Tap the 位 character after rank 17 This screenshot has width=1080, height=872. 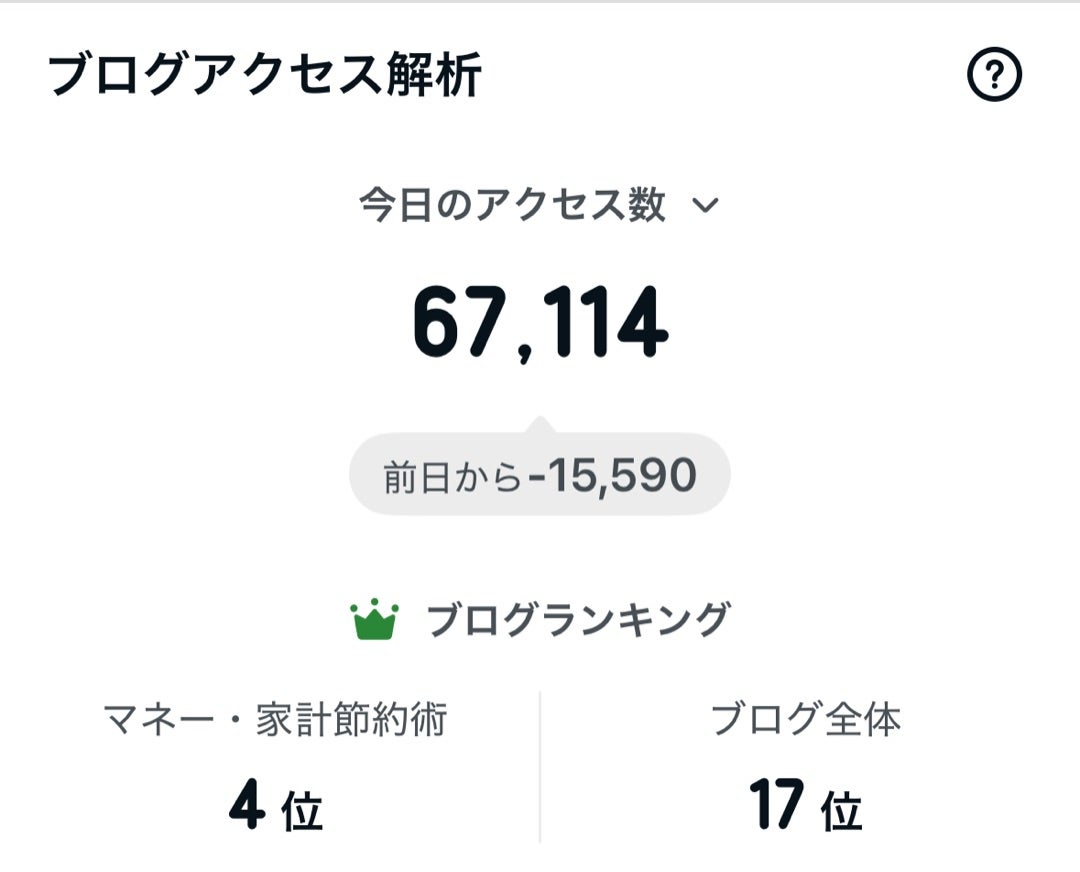coord(841,811)
